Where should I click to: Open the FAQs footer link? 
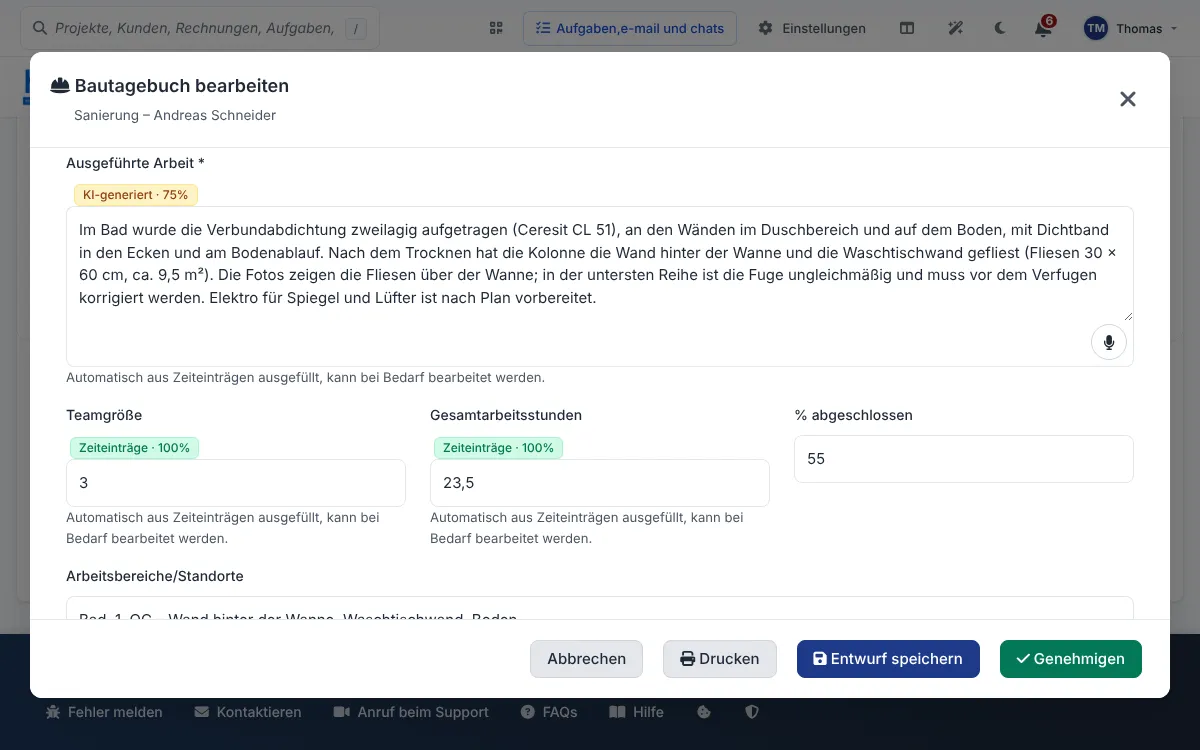point(549,712)
